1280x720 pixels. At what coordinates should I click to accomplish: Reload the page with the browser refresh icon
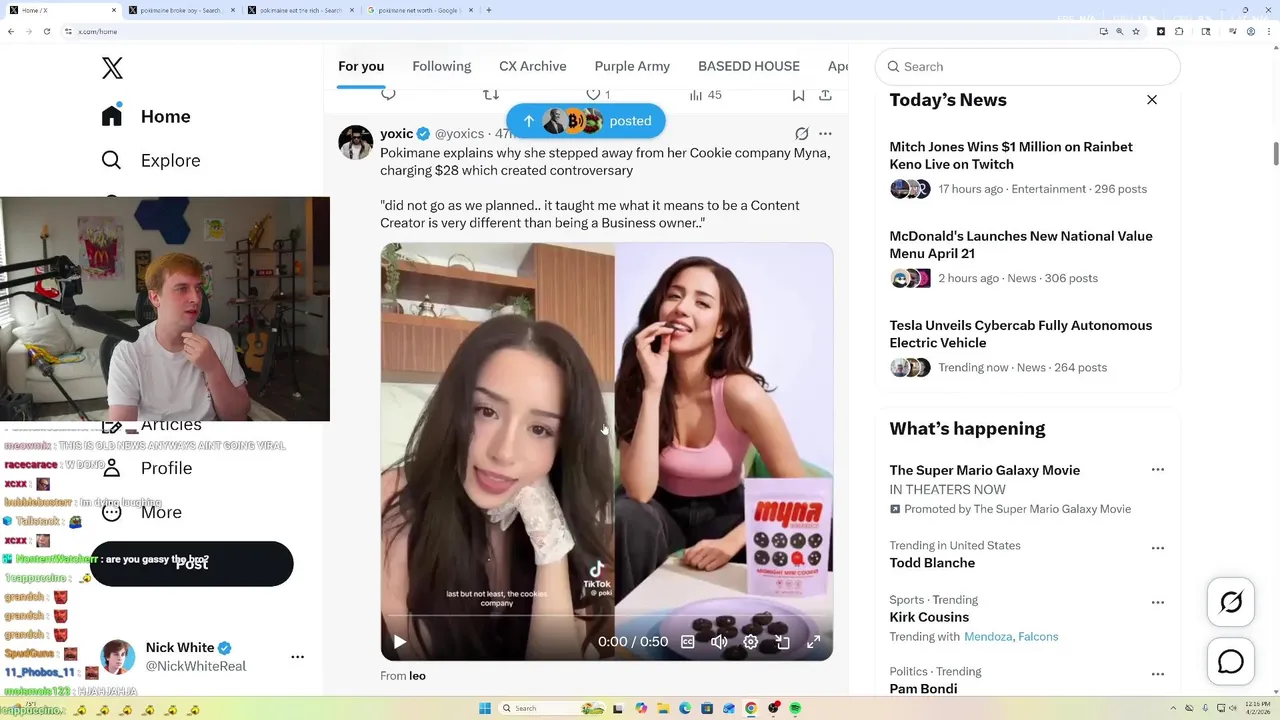coord(46,31)
